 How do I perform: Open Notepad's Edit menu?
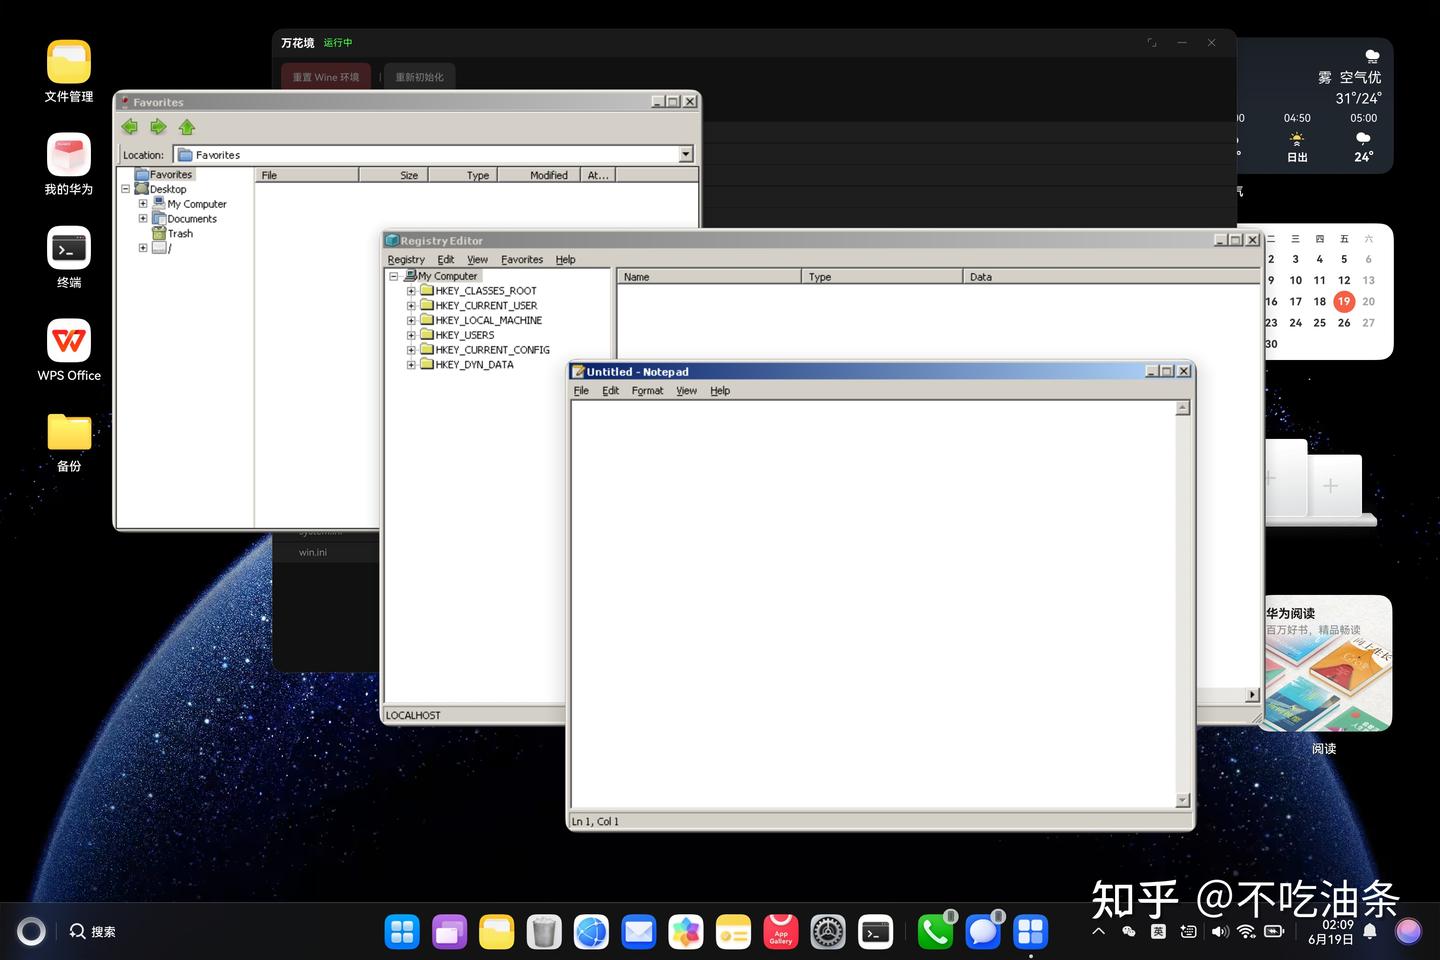pos(610,391)
